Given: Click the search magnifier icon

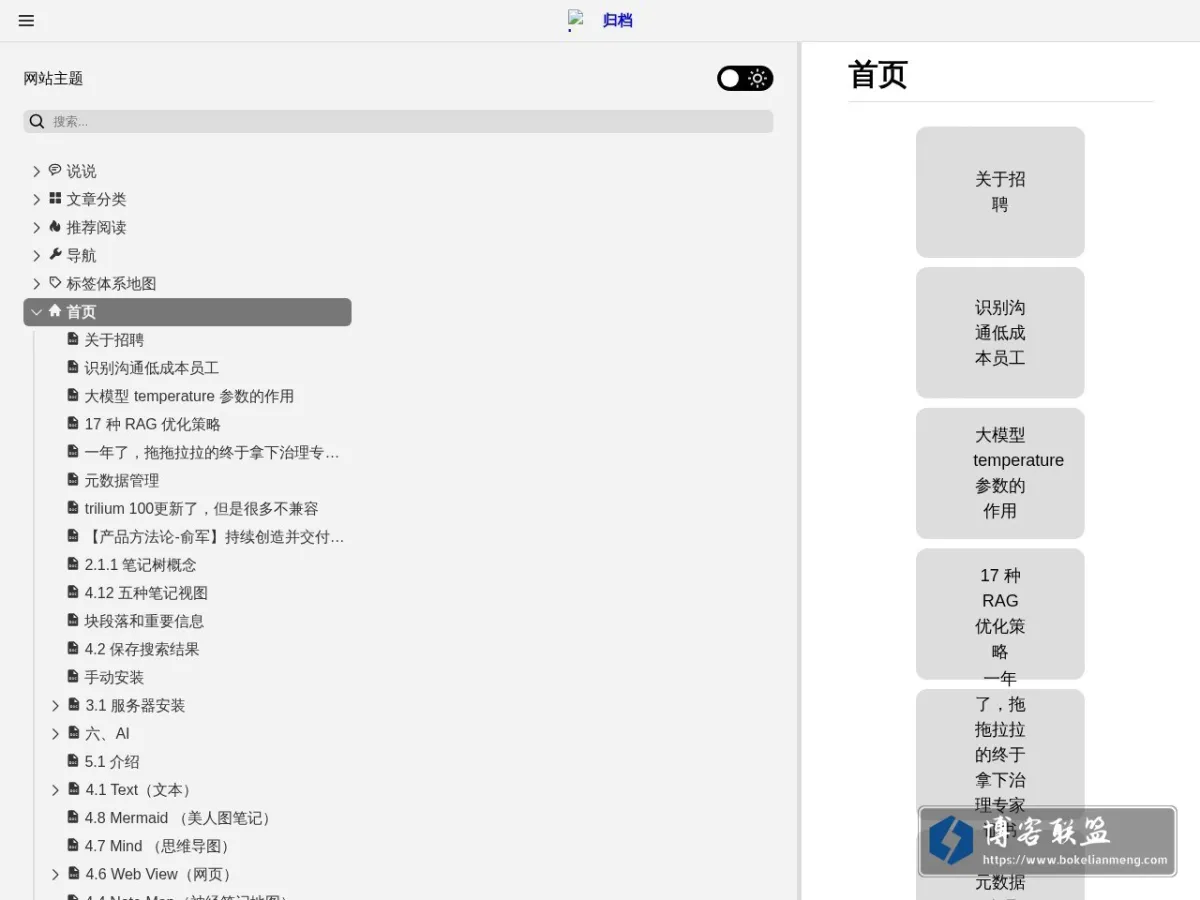Looking at the screenshot, I should pos(37,121).
